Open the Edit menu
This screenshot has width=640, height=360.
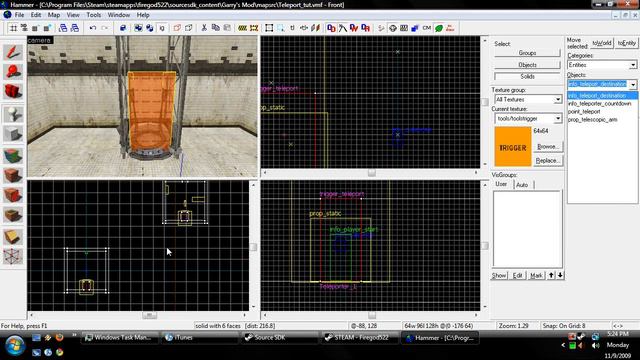[x=36, y=15]
